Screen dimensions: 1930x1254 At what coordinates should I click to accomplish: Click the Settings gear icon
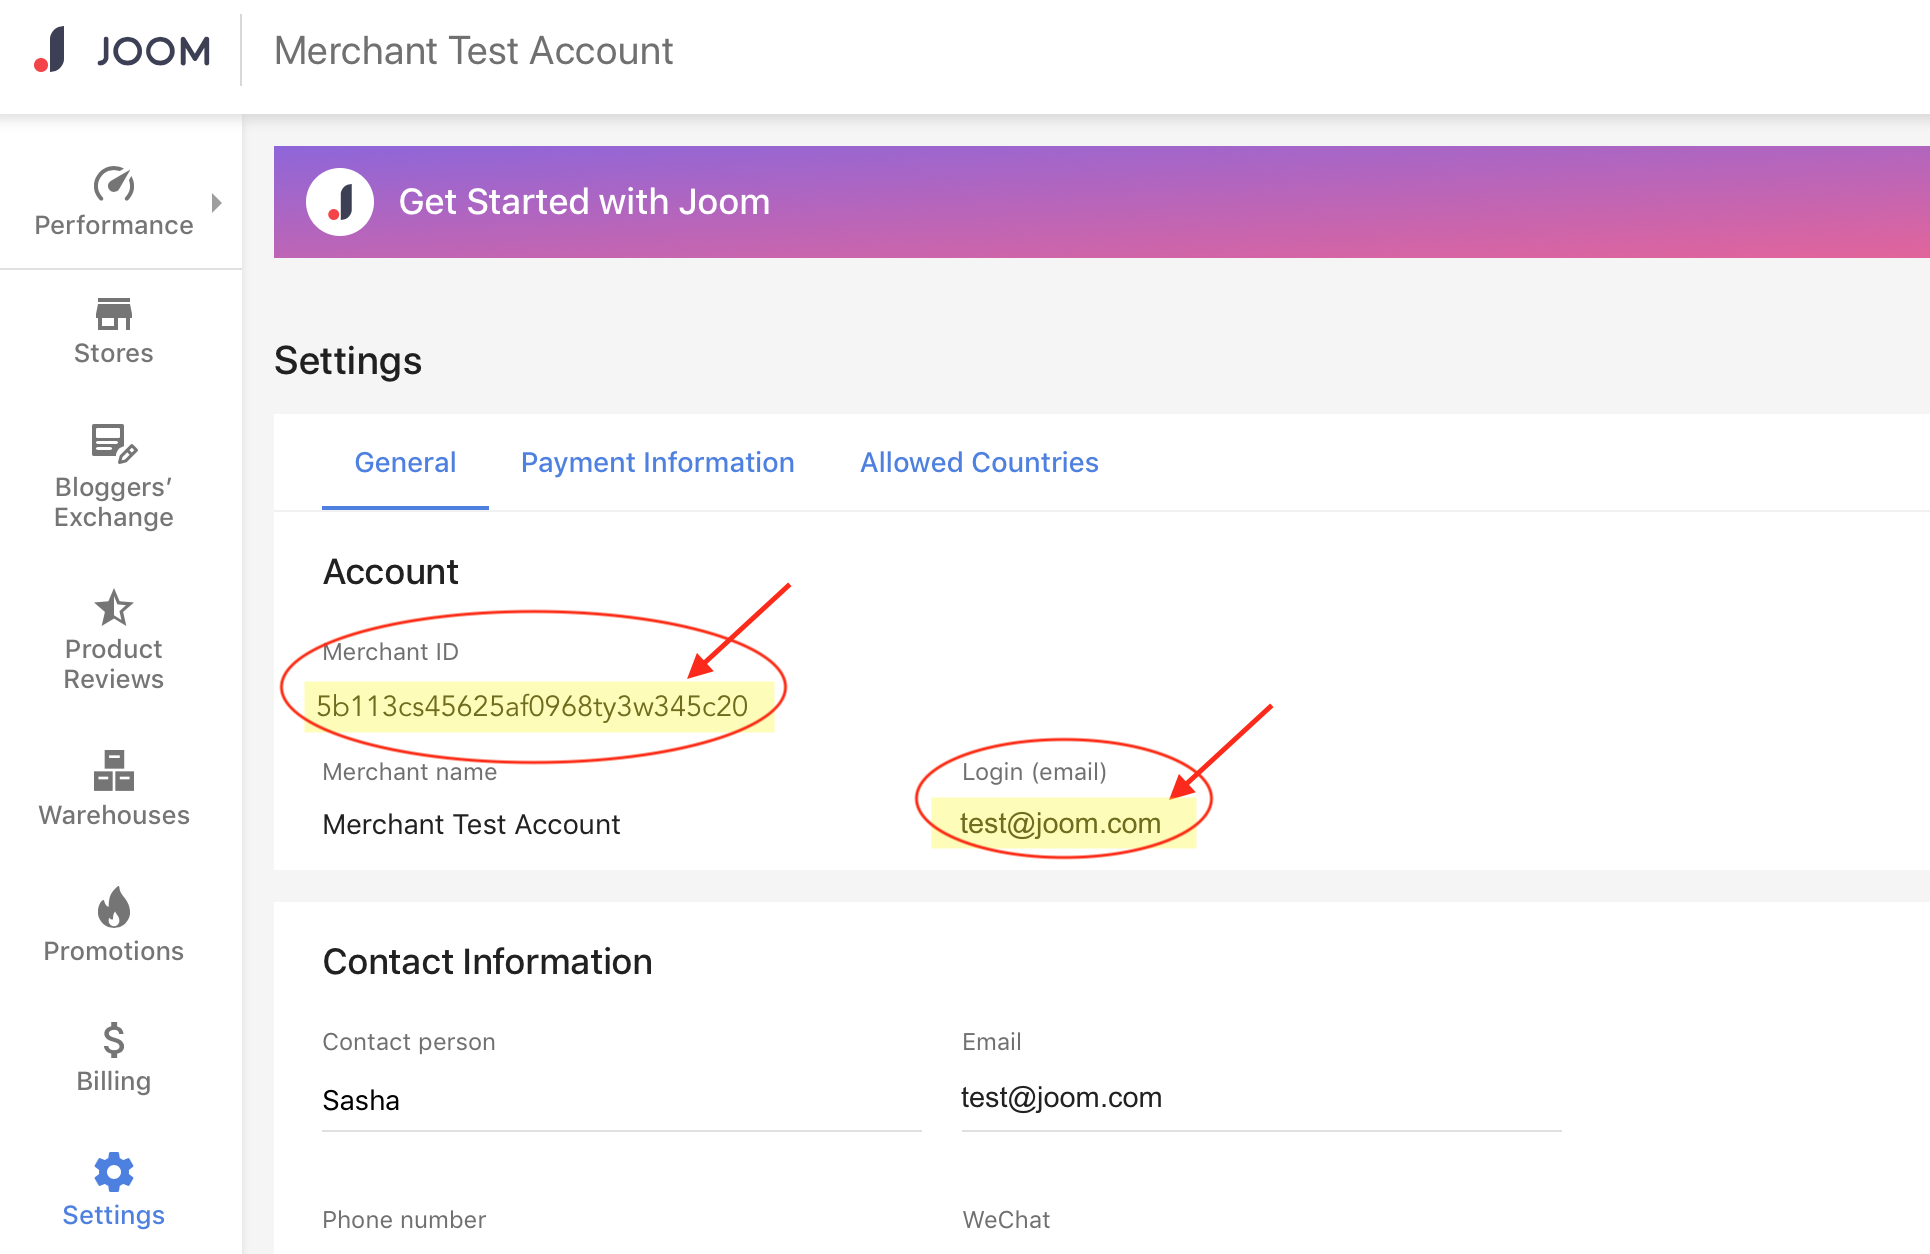click(x=113, y=1172)
